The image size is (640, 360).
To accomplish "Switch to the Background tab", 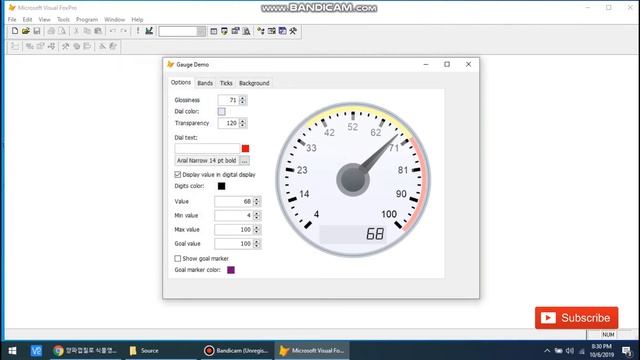I will (254, 83).
